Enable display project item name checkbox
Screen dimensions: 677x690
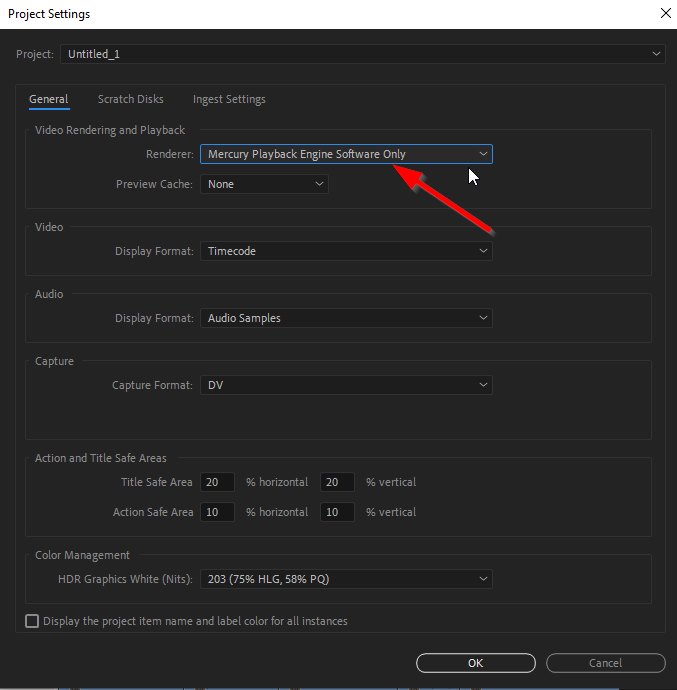(32, 621)
